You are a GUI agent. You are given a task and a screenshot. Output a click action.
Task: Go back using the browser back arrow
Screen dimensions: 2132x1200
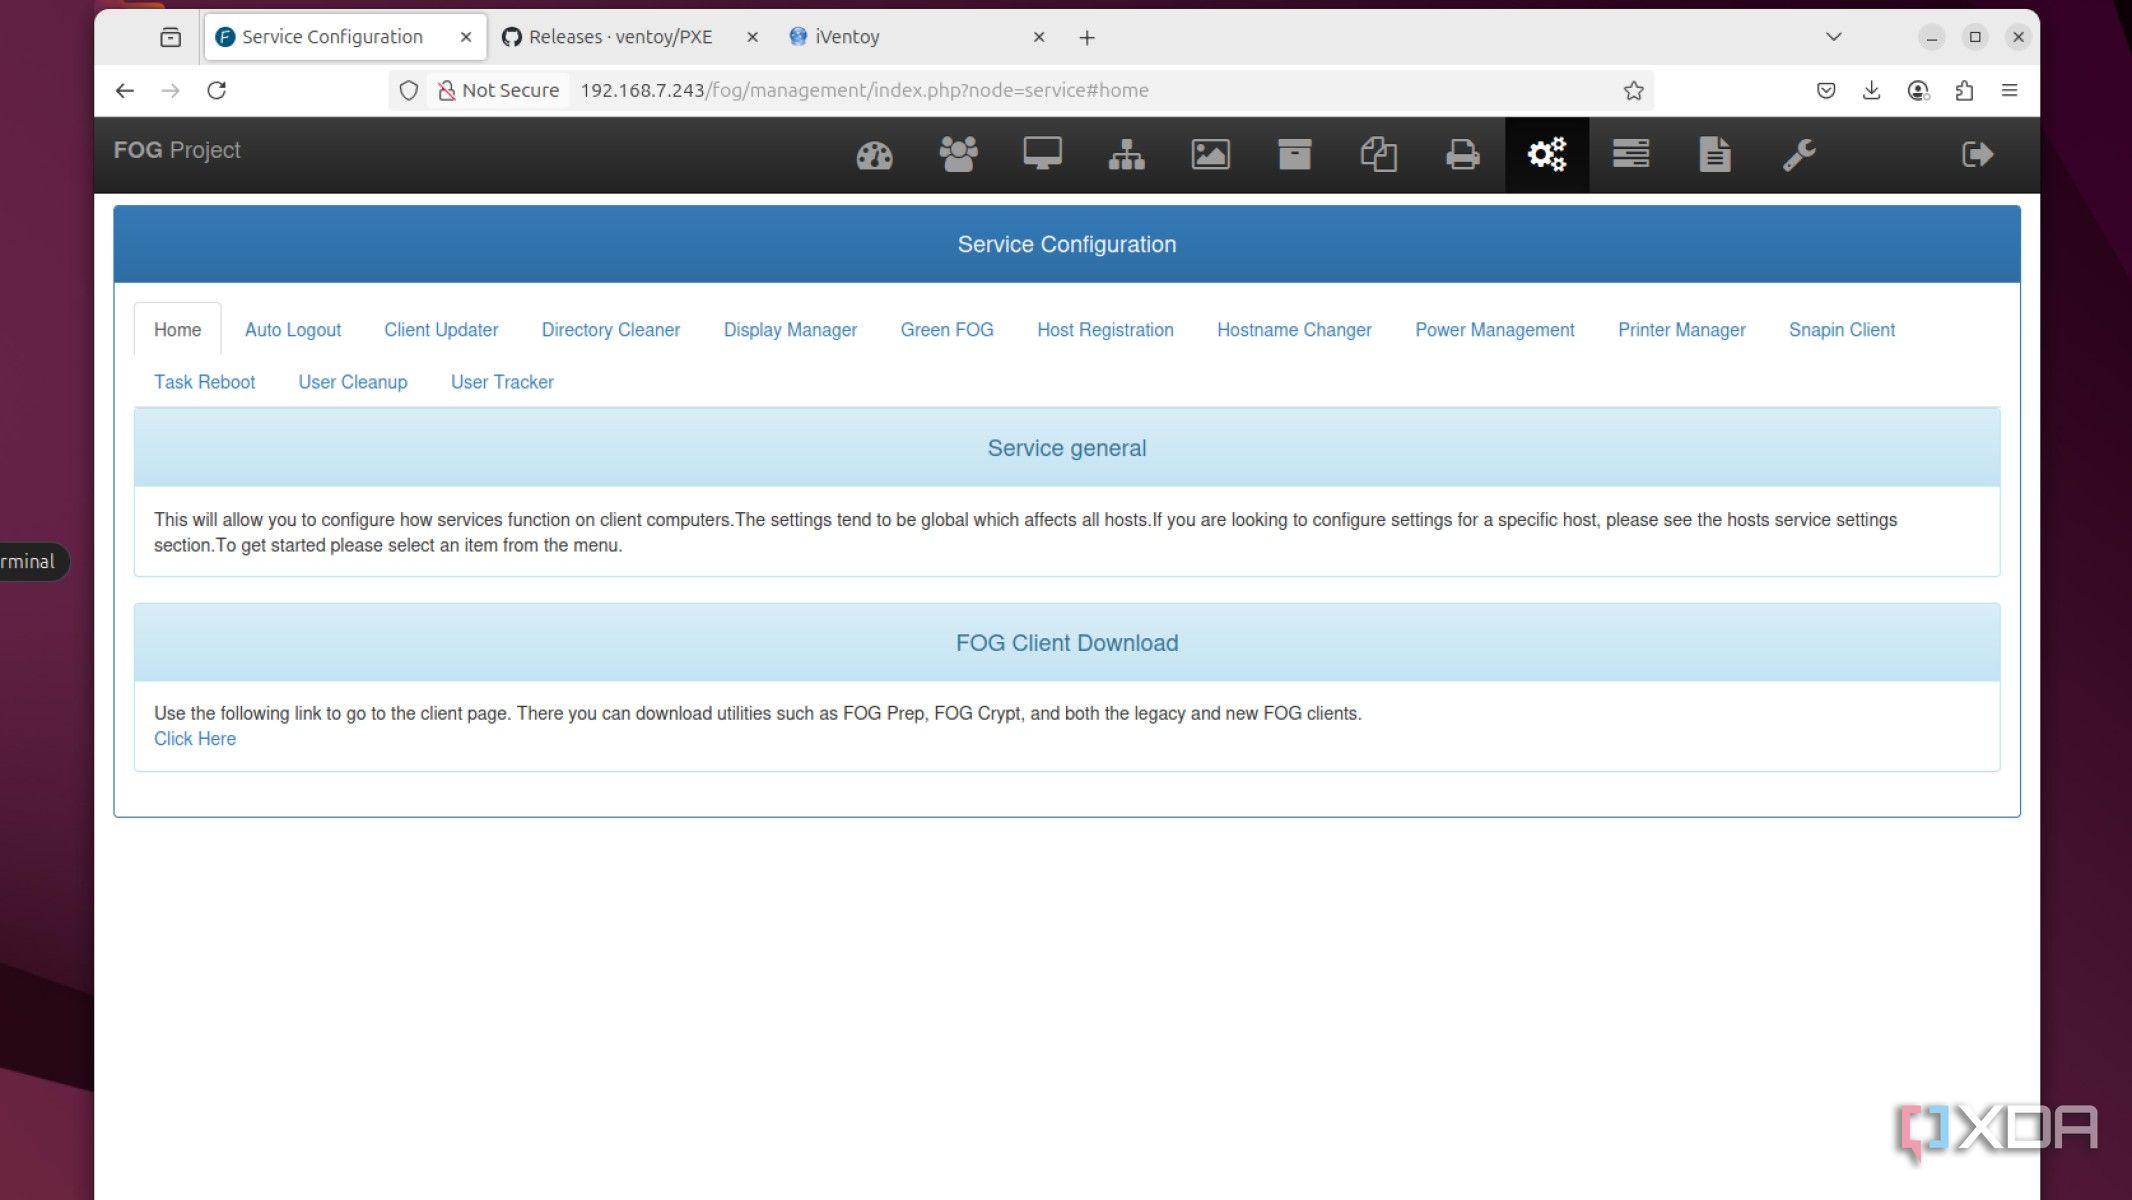coord(124,90)
